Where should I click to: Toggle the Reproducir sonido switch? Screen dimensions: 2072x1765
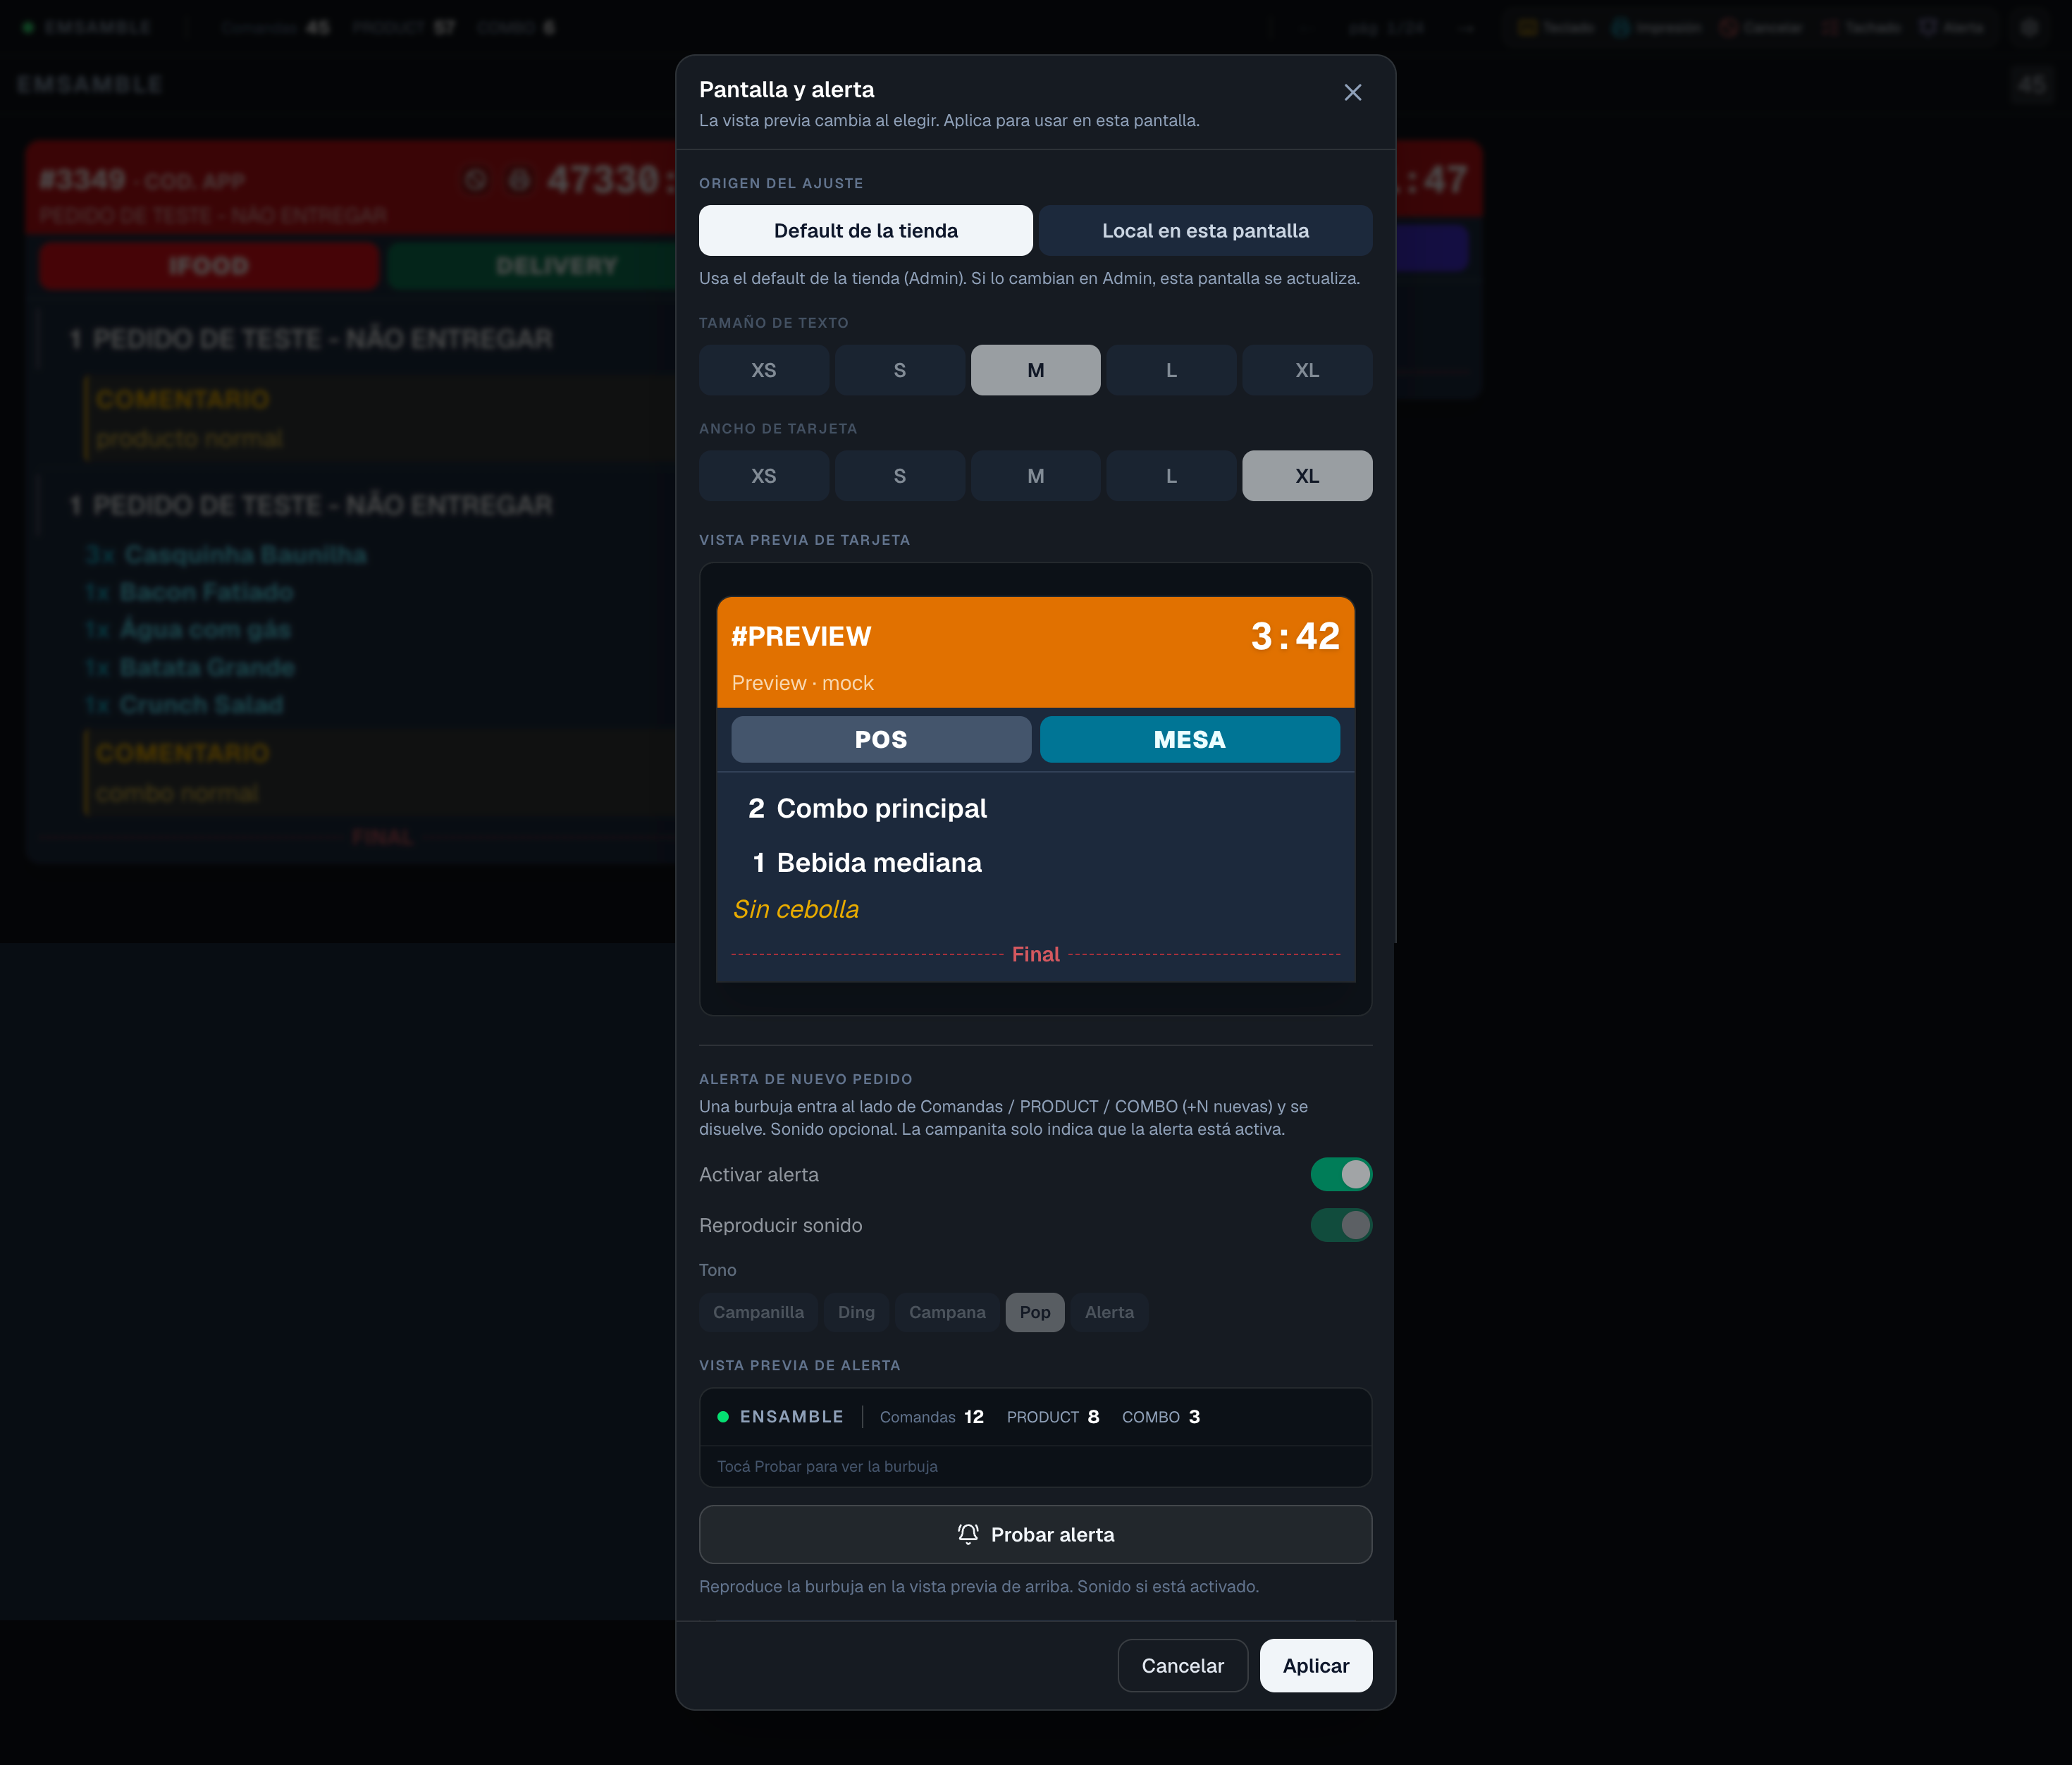tap(1341, 1225)
